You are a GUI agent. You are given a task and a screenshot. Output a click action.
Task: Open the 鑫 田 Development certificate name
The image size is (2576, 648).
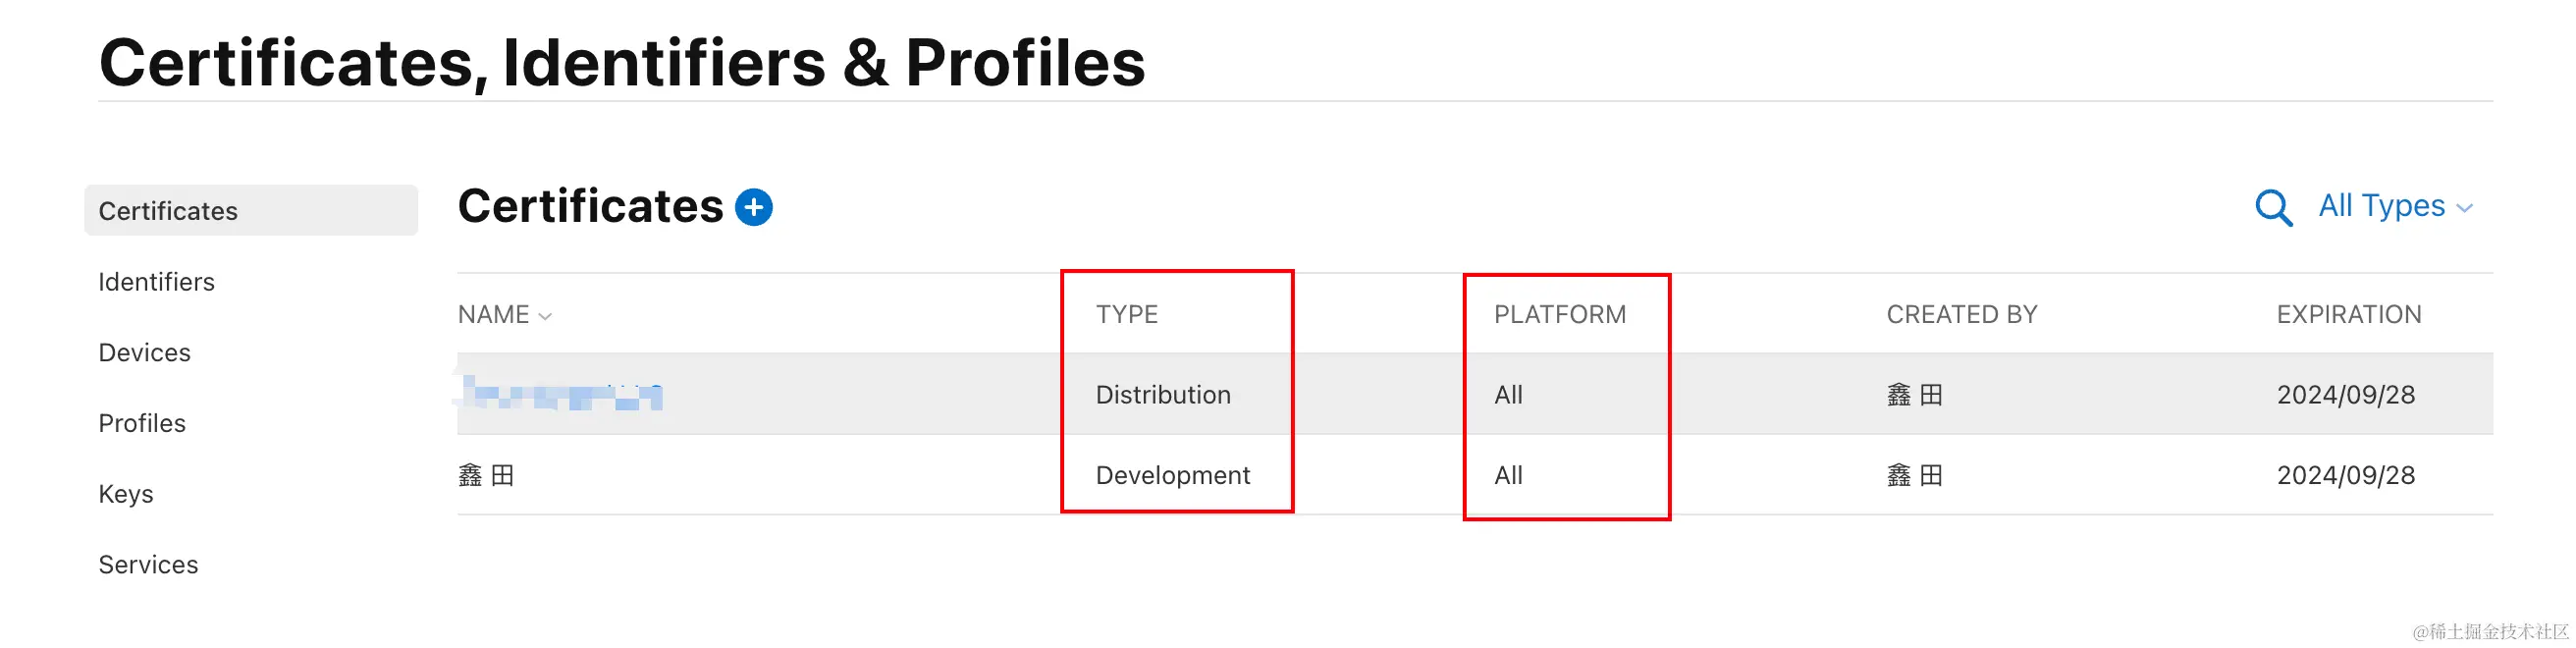486,476
